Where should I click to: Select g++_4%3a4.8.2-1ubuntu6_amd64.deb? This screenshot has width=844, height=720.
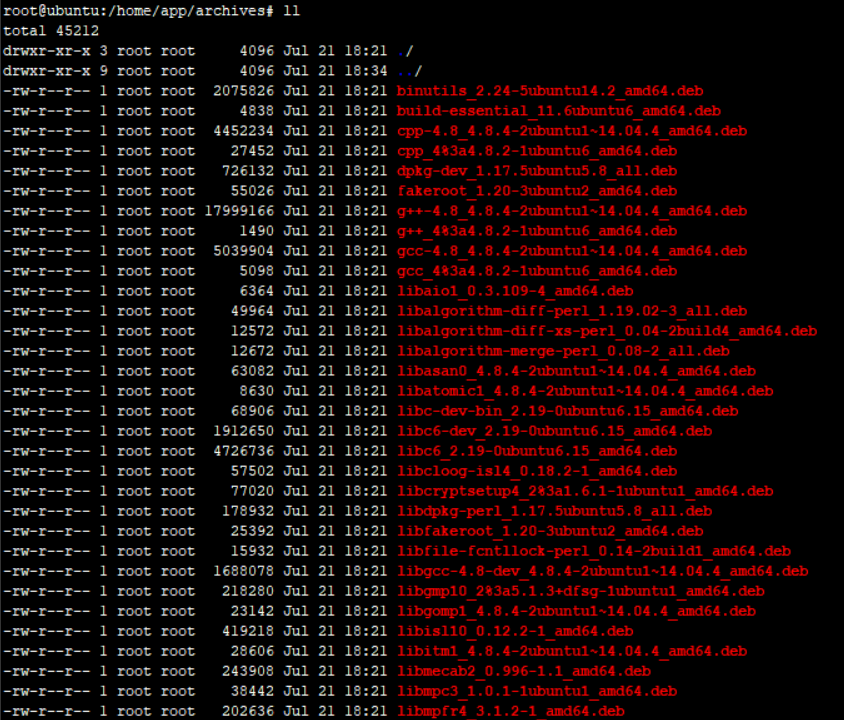537,231
